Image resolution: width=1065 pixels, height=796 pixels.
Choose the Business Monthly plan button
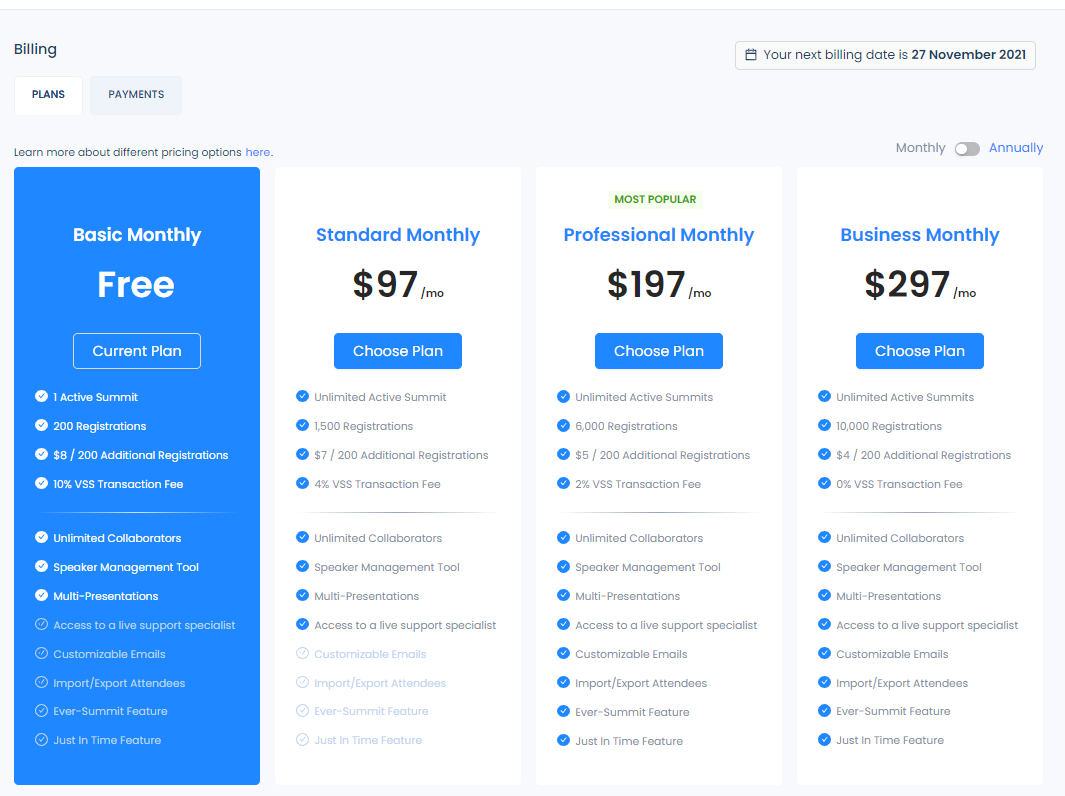919,350
